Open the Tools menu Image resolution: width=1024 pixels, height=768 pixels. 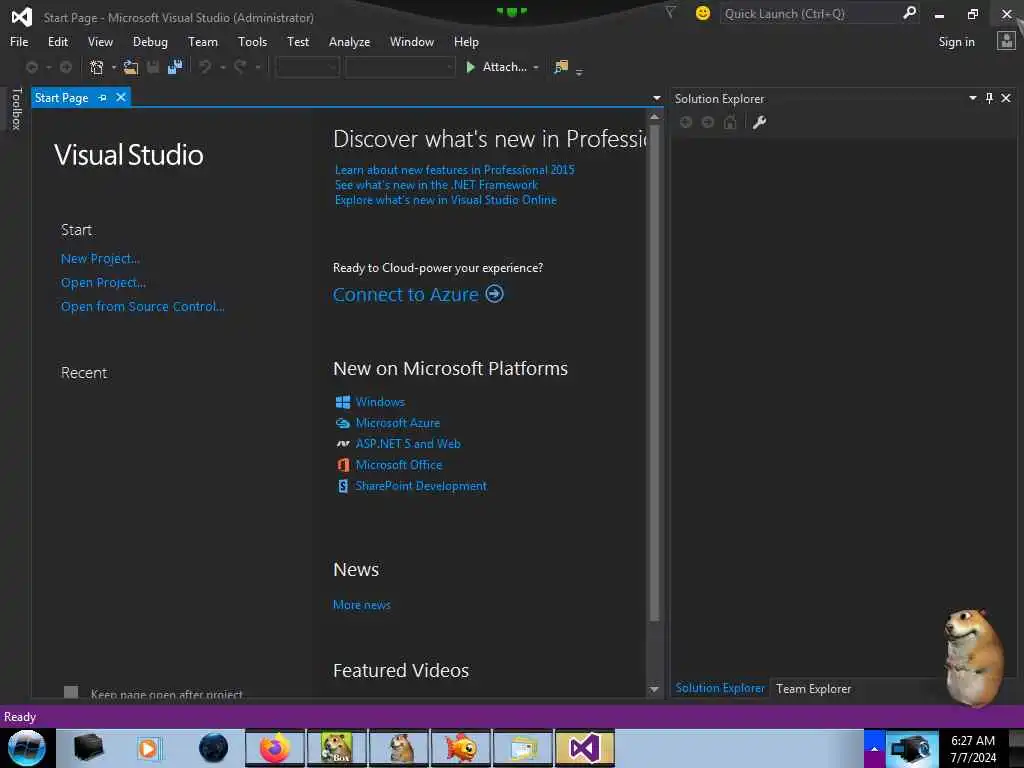(x=252, y=42)
